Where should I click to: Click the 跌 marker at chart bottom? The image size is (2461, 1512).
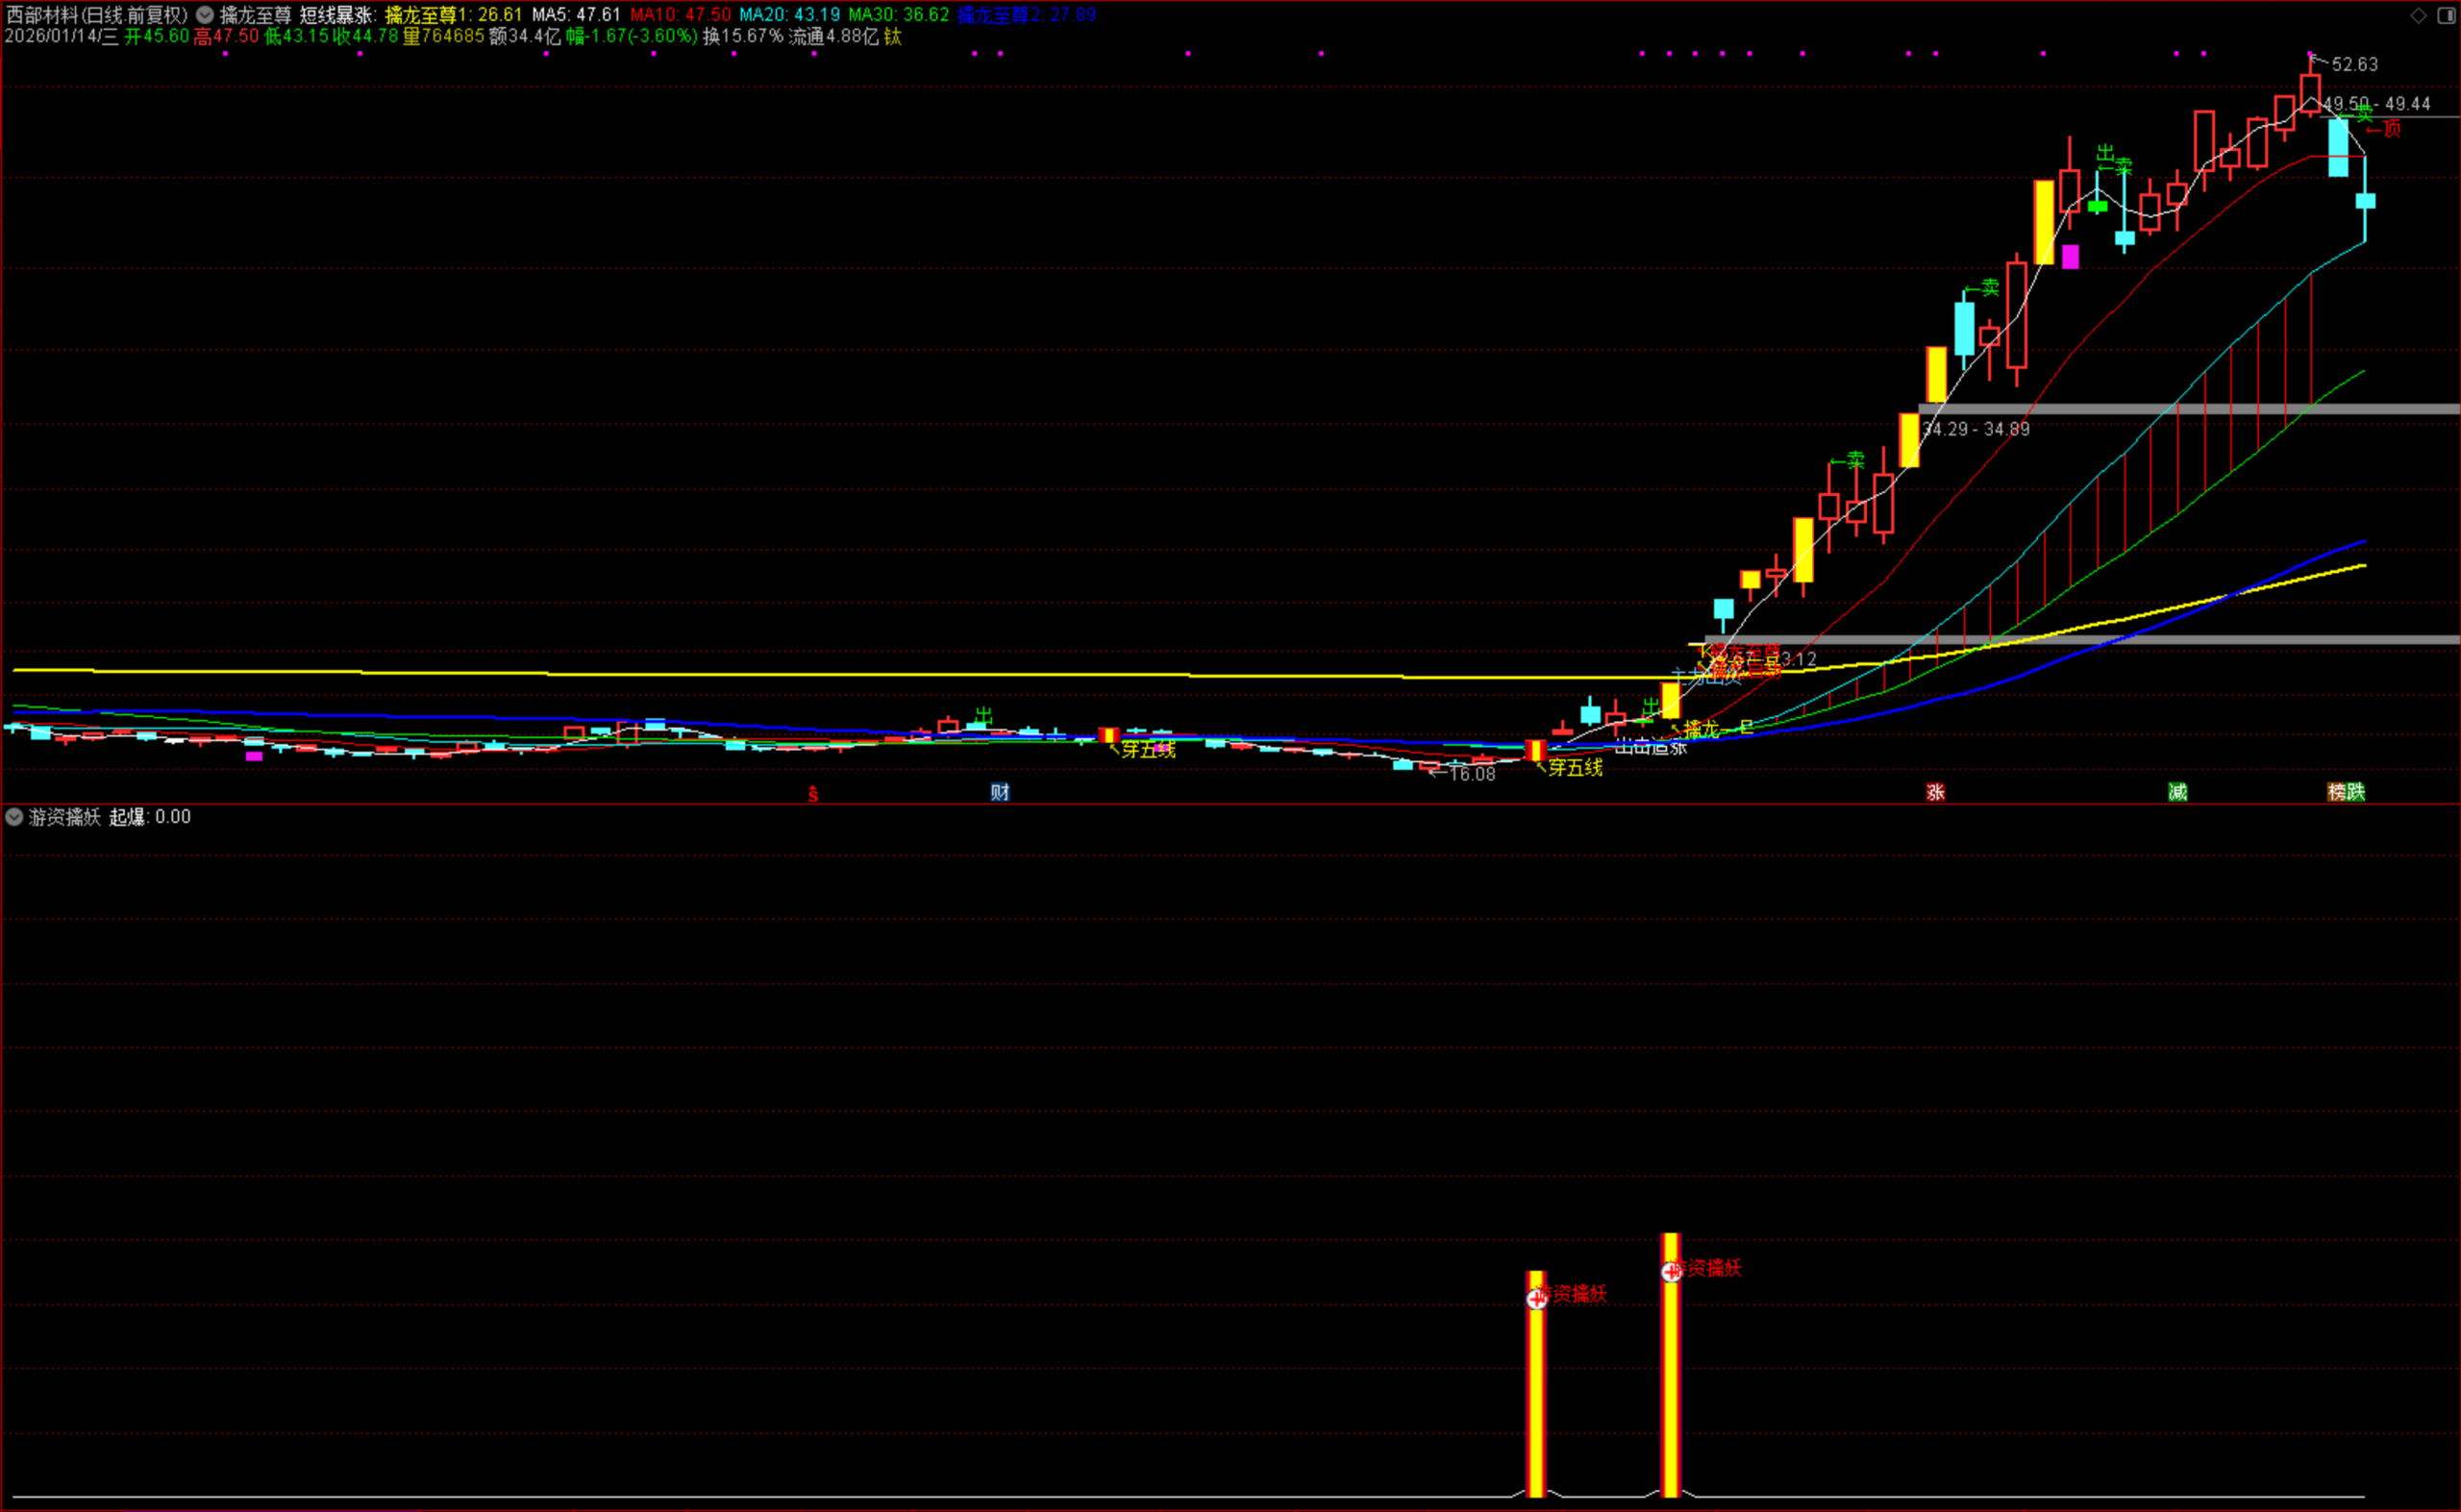click(x=2355, y=792)
